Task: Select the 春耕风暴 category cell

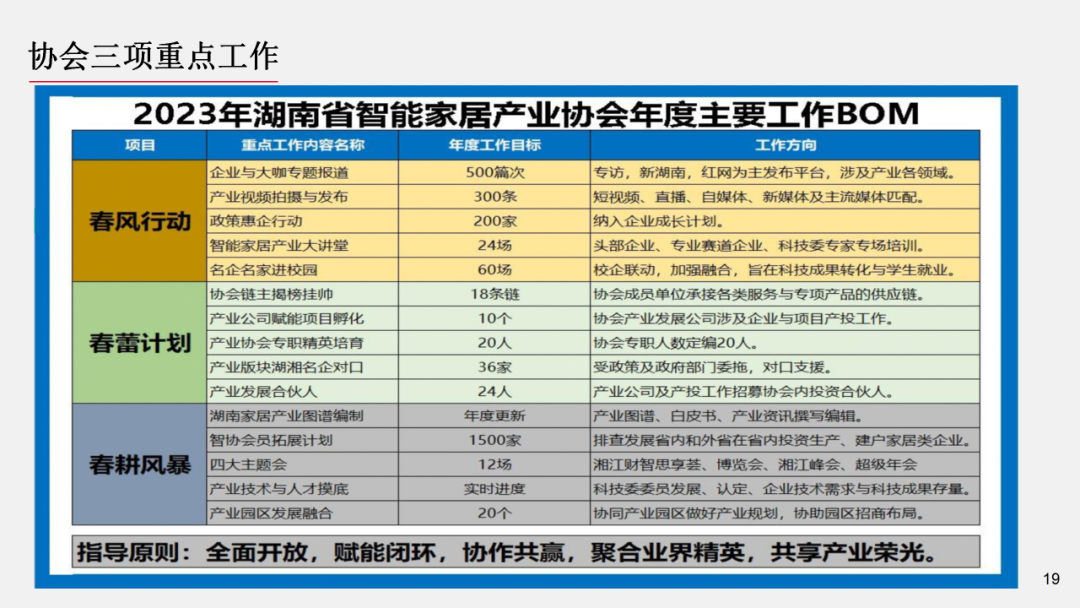Action: click(139, 465)
